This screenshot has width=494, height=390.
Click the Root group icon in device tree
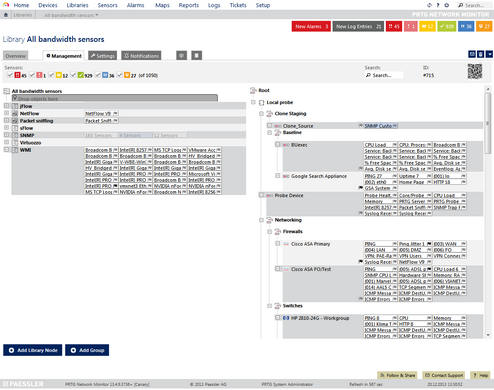253,90
